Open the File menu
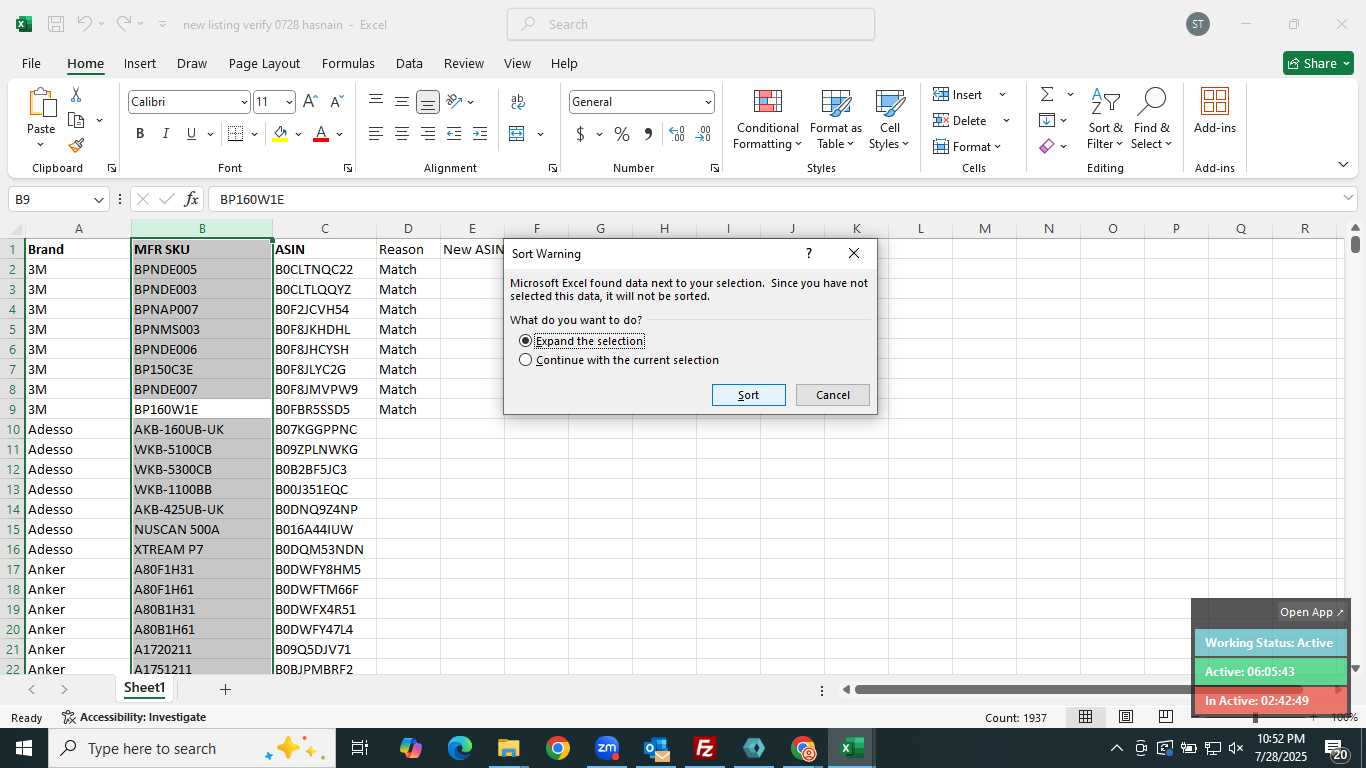This screenshot has width=1366, height=768. (31, 63)
